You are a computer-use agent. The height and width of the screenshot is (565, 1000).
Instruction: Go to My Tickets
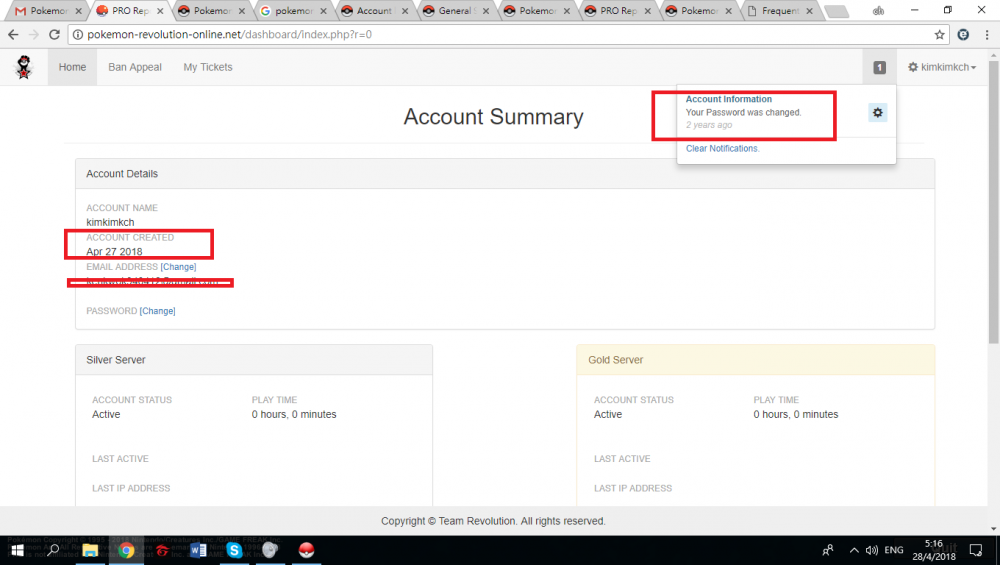[208, 67]
